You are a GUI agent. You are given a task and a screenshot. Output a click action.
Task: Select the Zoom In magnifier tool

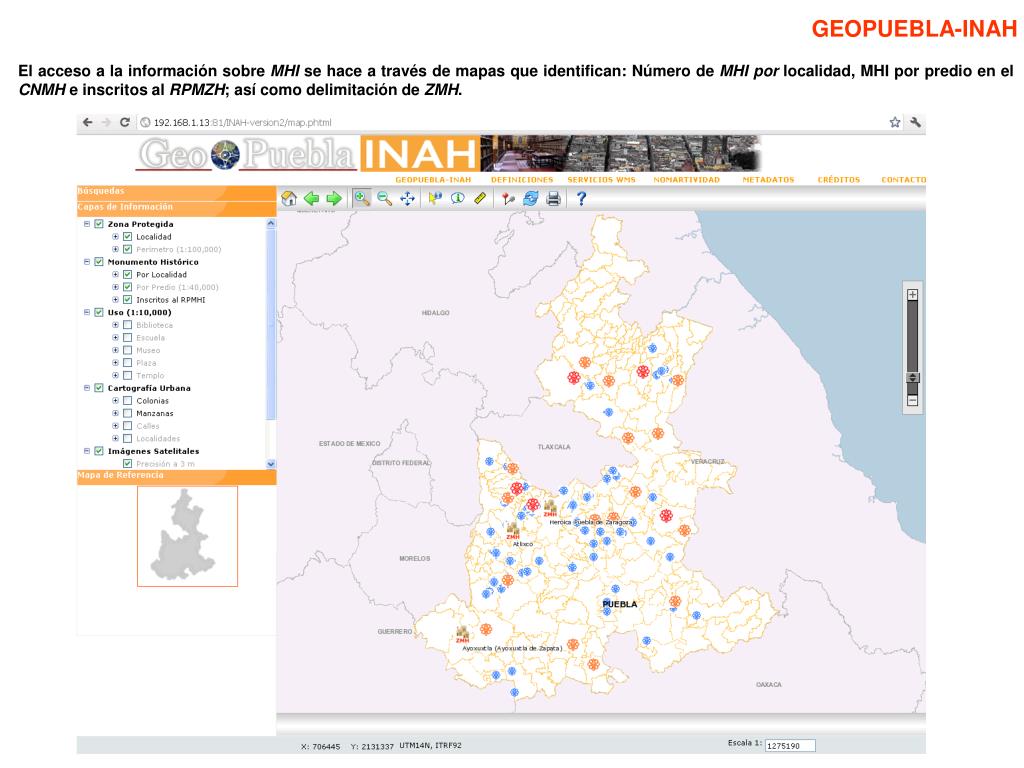[x=361, y=199]
